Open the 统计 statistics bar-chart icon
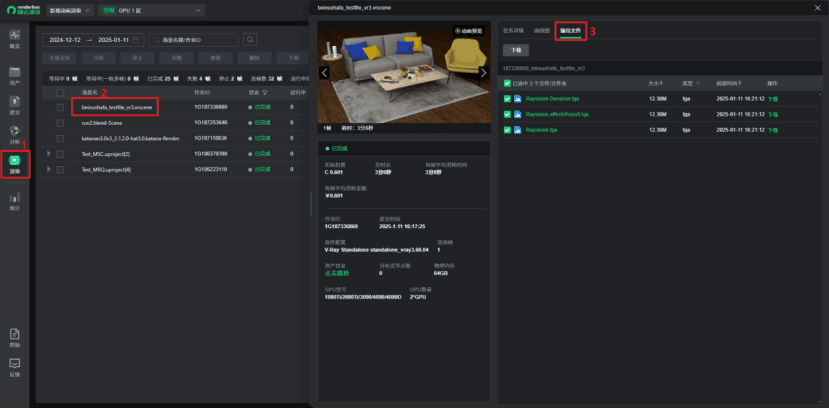 point(15,197)
